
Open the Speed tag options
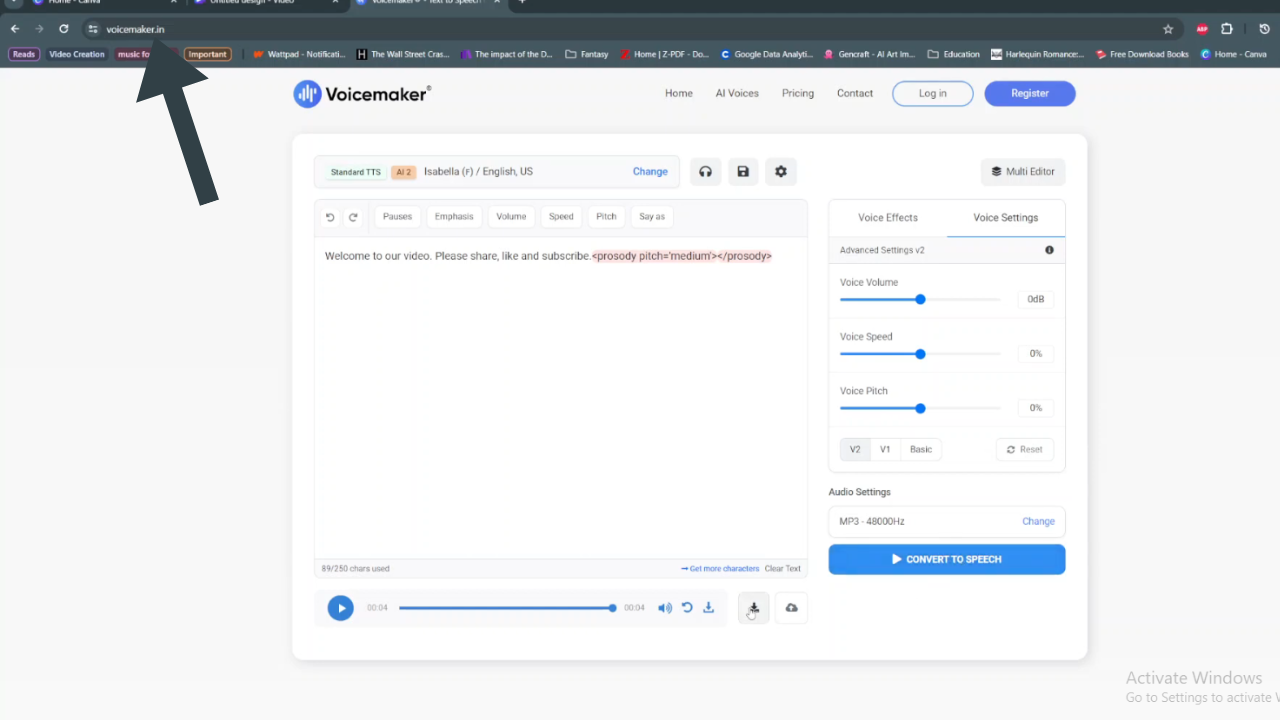coord(561,217)
